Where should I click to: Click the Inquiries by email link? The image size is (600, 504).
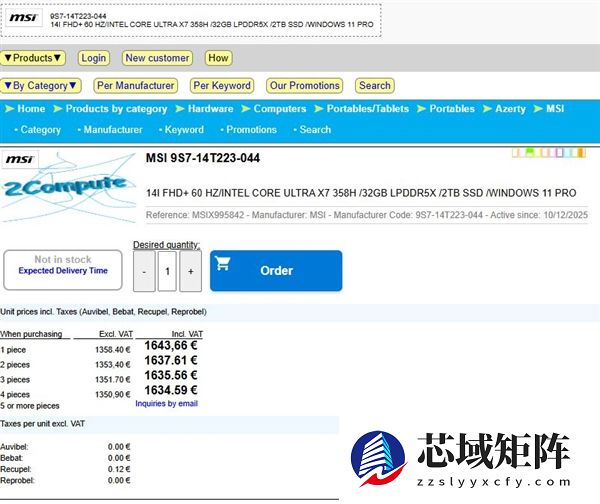click(166, 404)
